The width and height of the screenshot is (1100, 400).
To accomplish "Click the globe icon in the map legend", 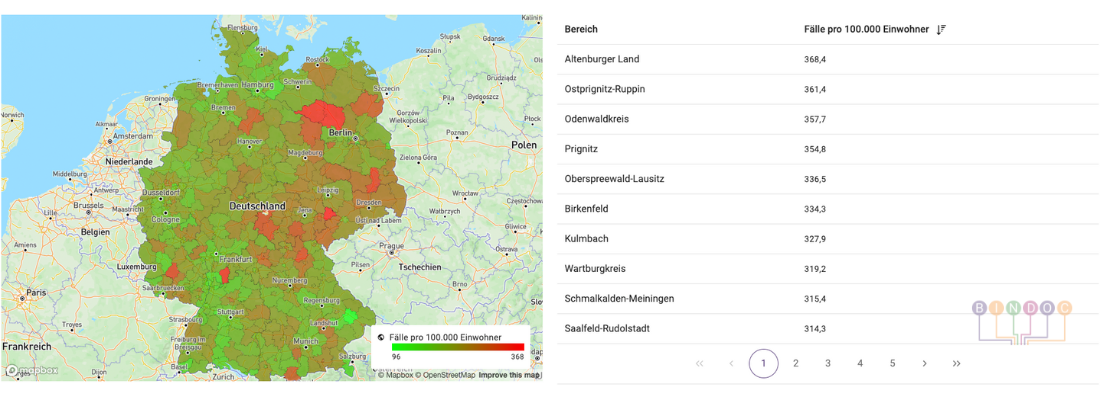I will (x=381, y=338).
